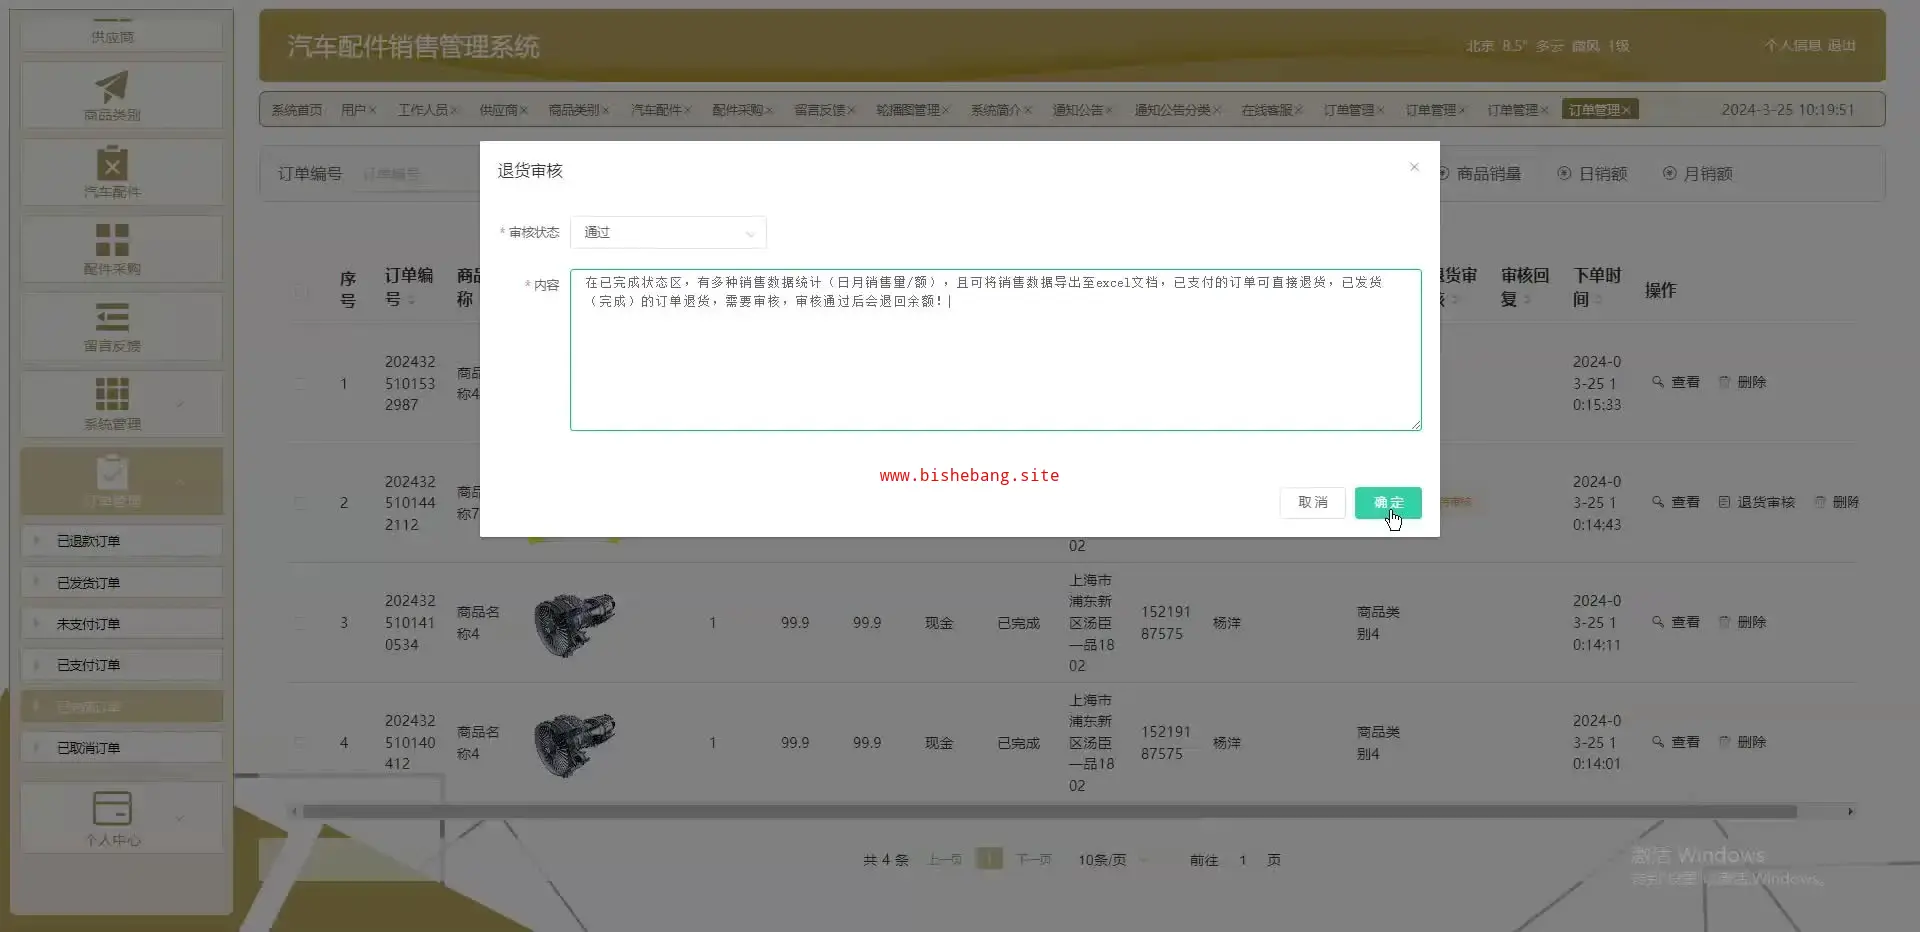The image size is (1920, 932).
Task: Click the product thumbnail in row 4
Action: click(x=574, y=743)
